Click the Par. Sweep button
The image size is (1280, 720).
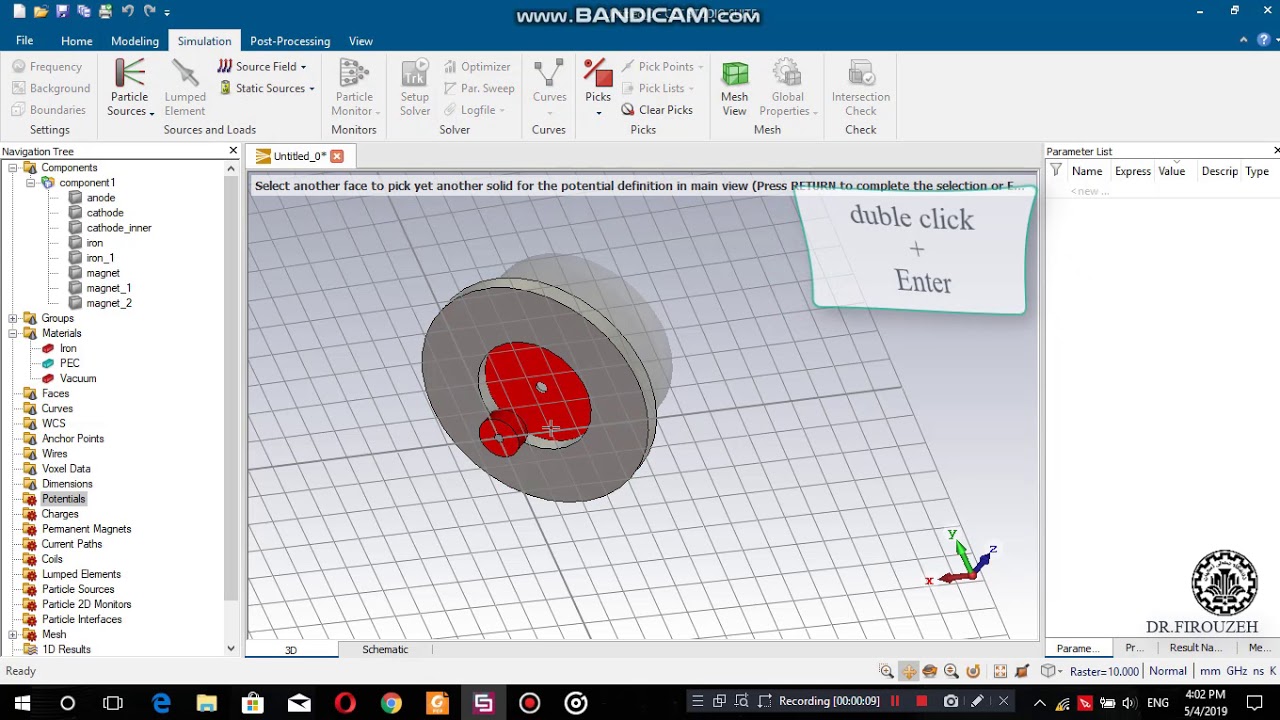(479, 88)
